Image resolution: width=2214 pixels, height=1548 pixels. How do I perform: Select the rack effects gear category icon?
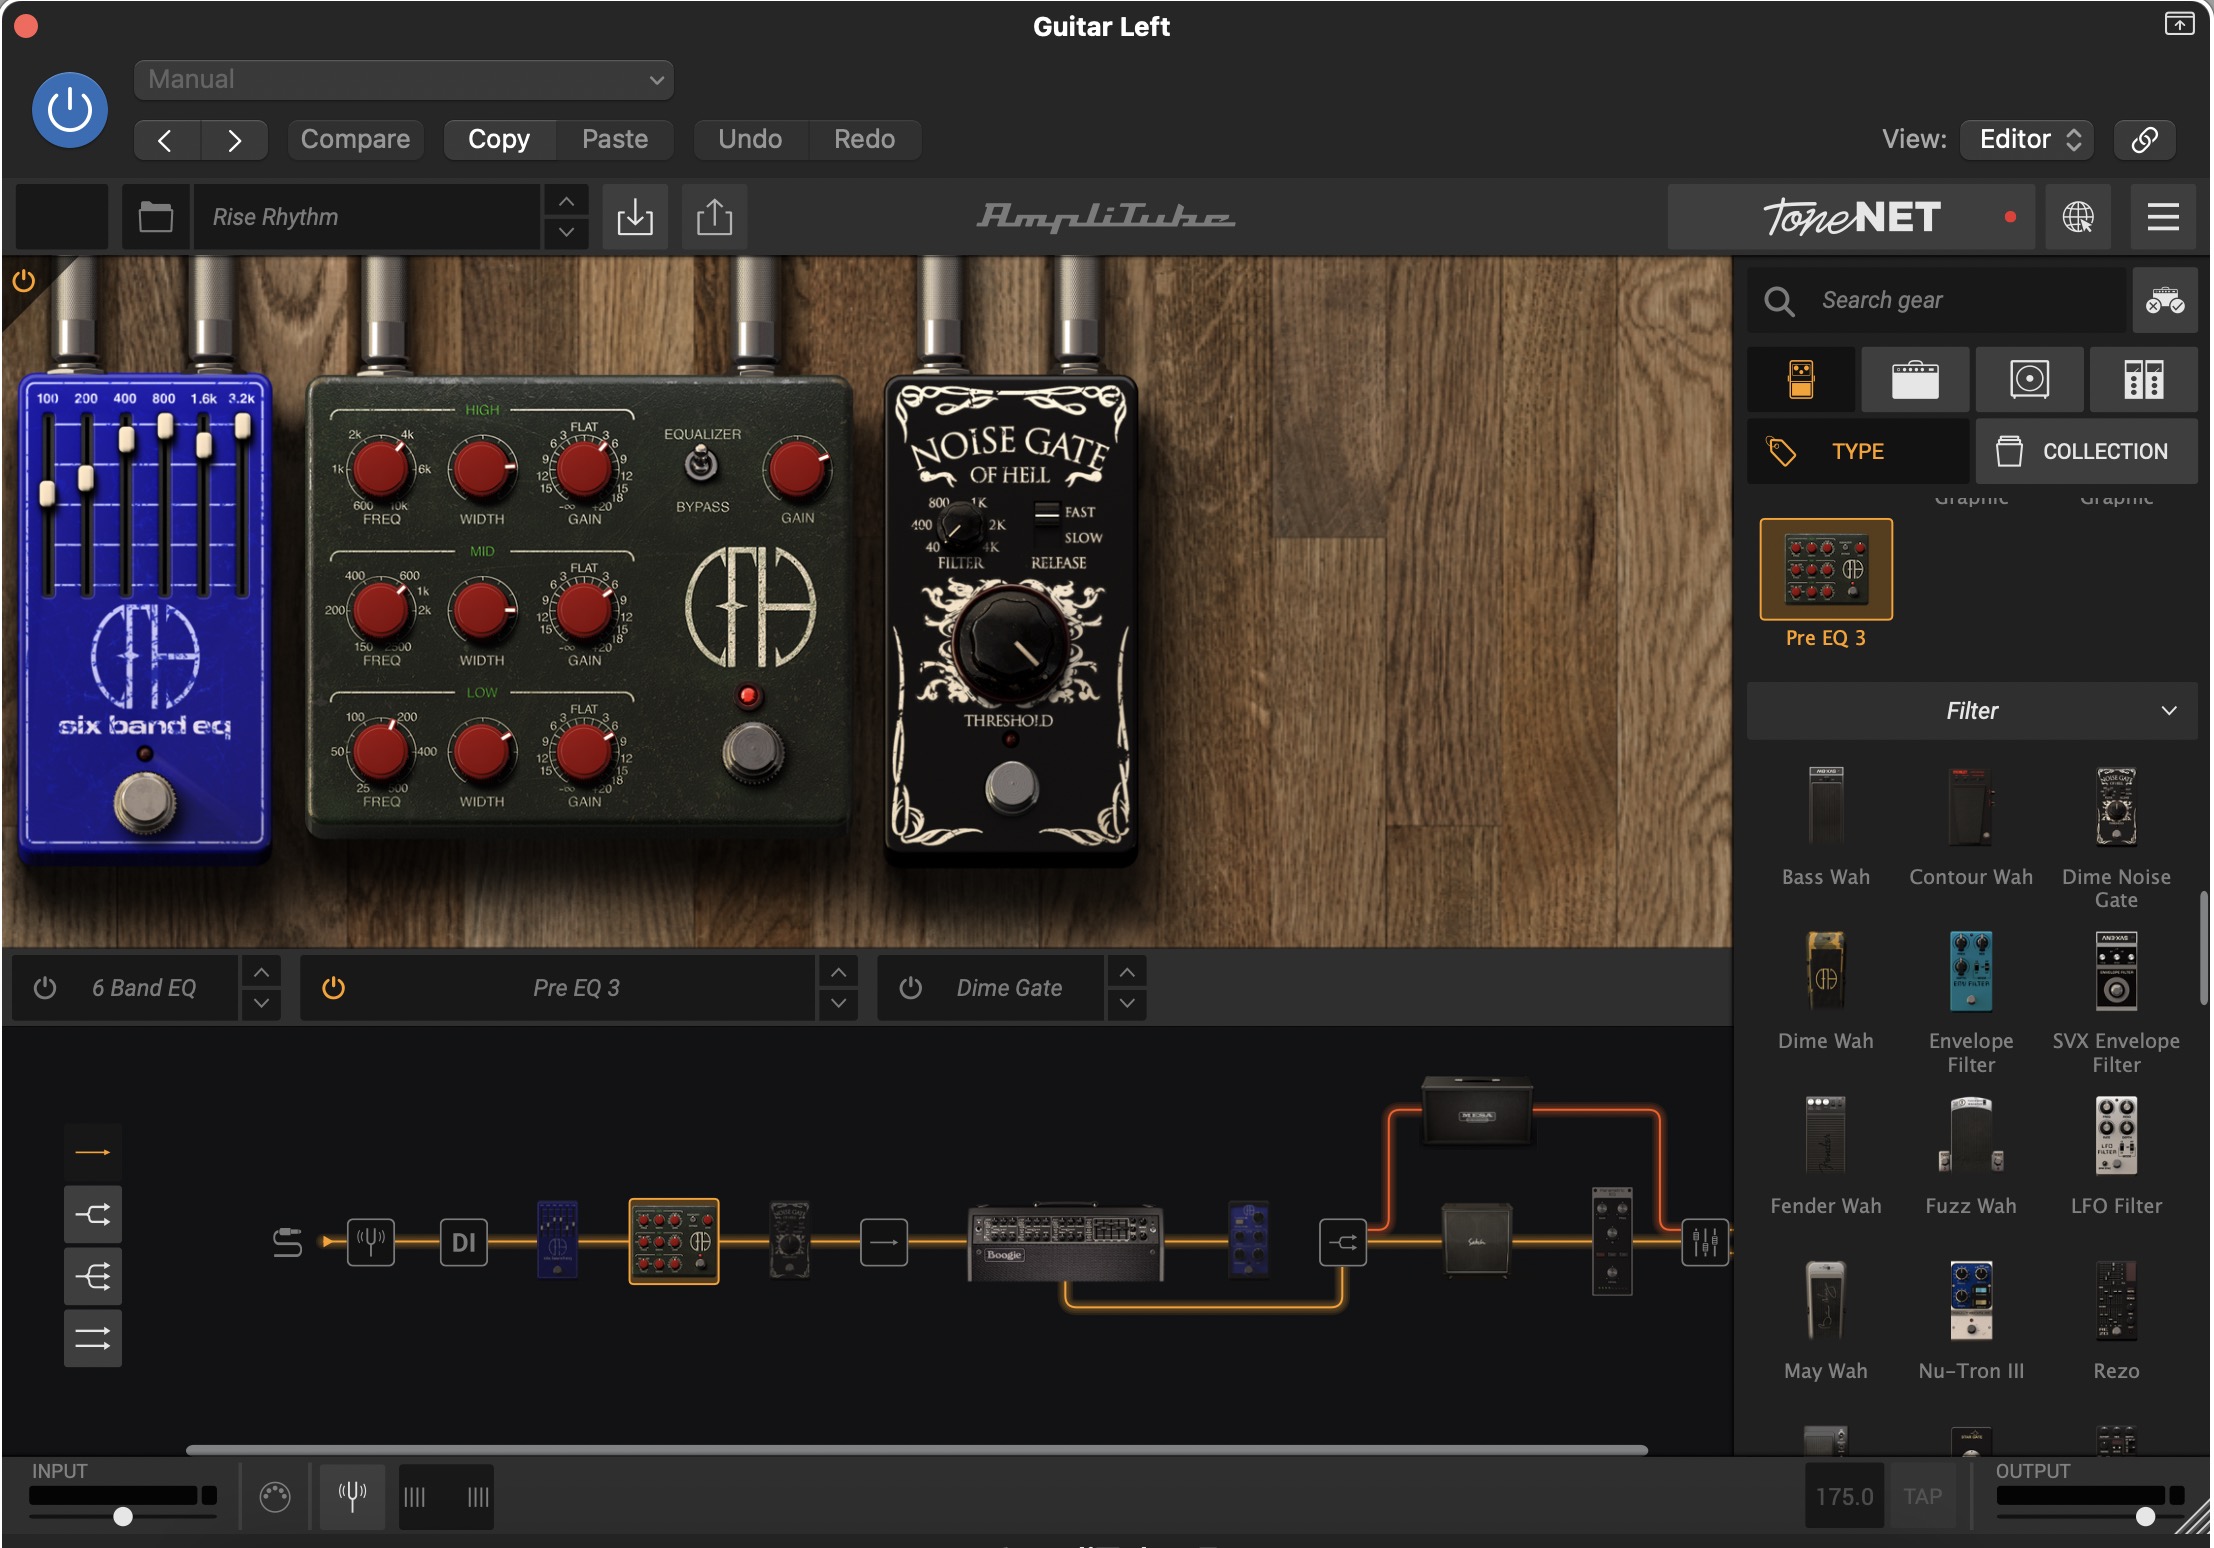[x=2143, y=380]
